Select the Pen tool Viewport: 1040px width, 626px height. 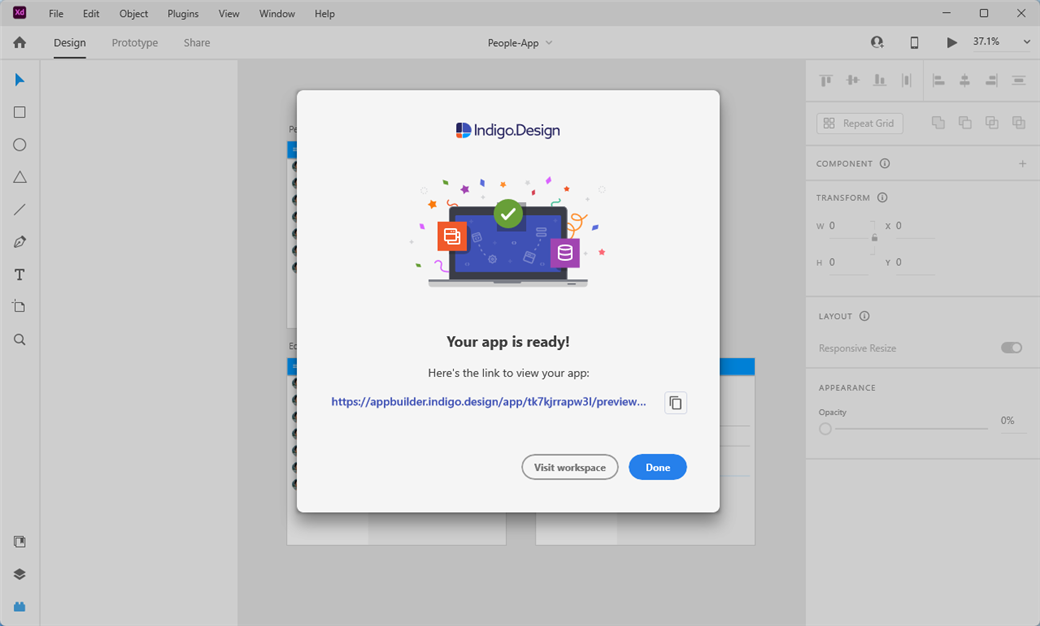20,242
